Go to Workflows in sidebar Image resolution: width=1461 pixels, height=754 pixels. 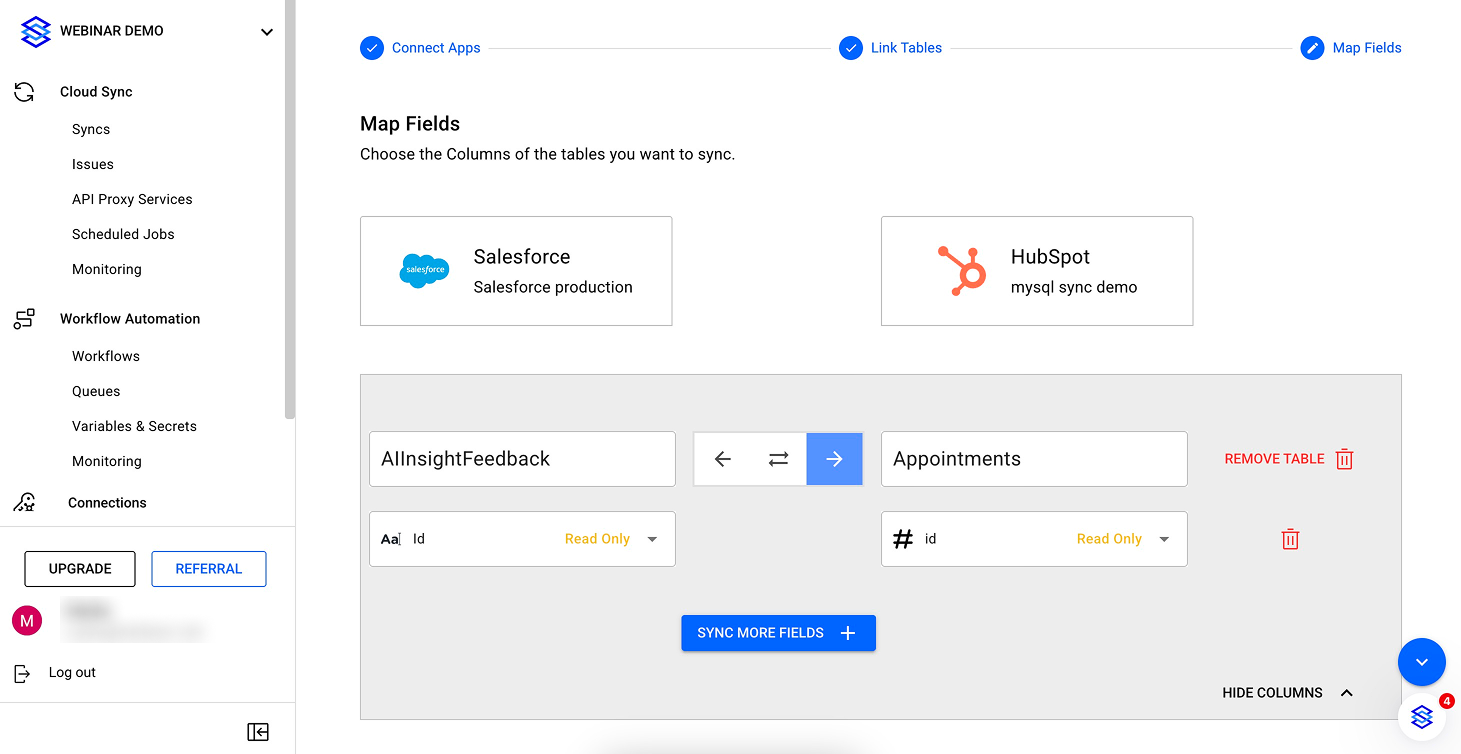pos(106,356)
